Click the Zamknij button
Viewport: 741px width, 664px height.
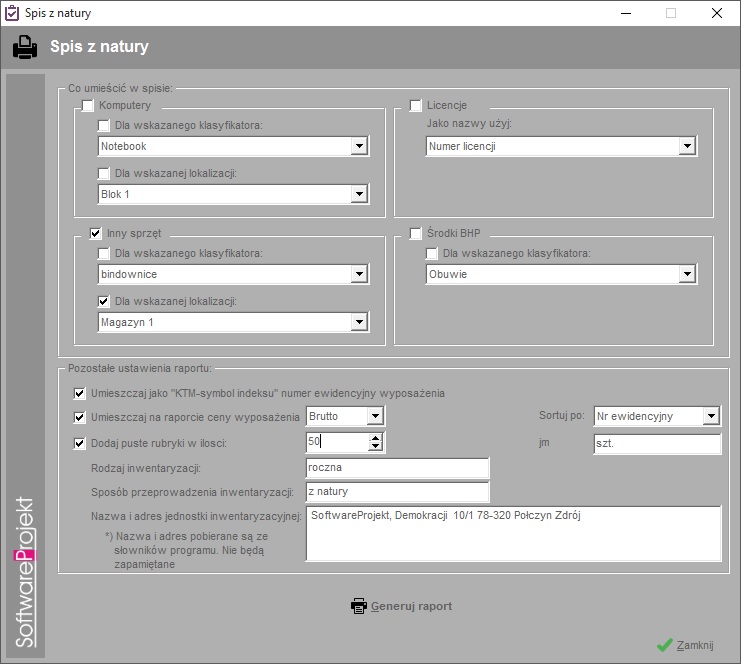coord(685,645)
